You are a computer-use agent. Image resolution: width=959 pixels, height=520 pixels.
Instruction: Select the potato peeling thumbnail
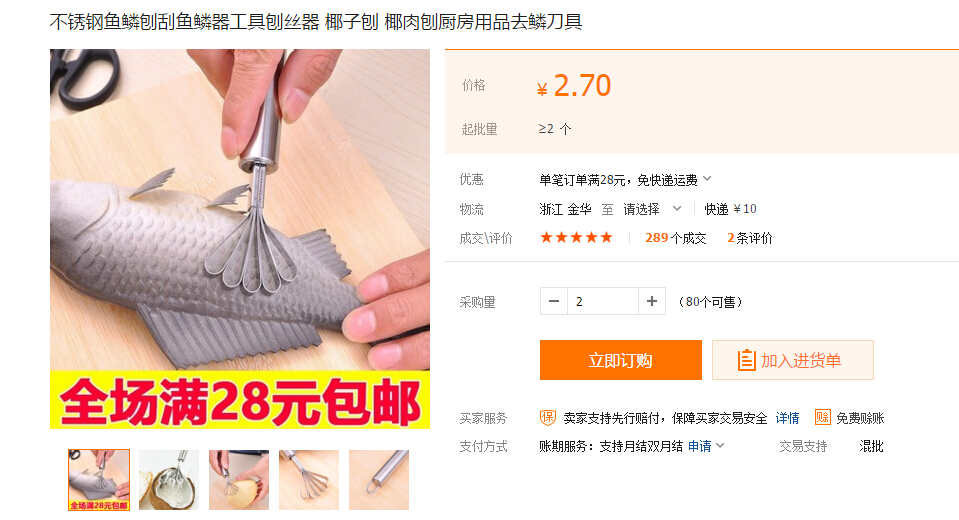coord(239,480)
